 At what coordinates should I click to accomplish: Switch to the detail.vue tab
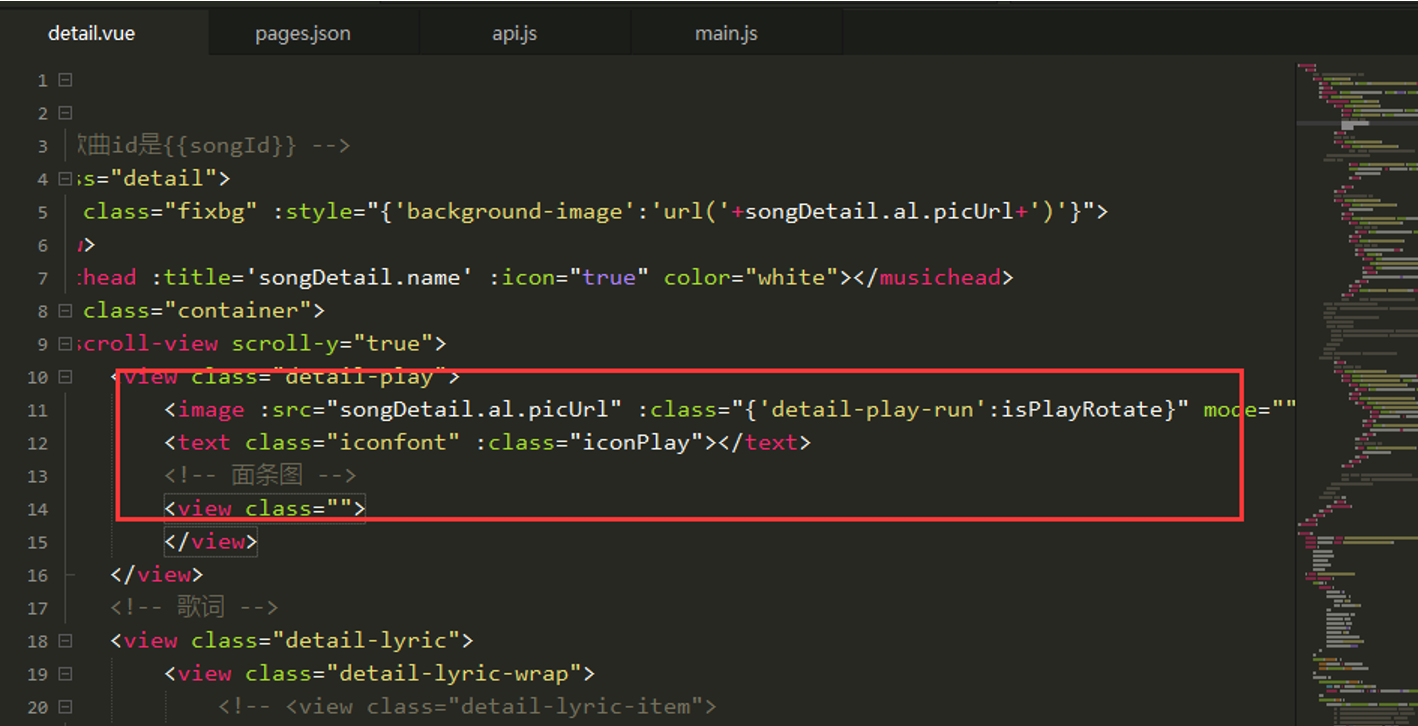coord(92,33)
